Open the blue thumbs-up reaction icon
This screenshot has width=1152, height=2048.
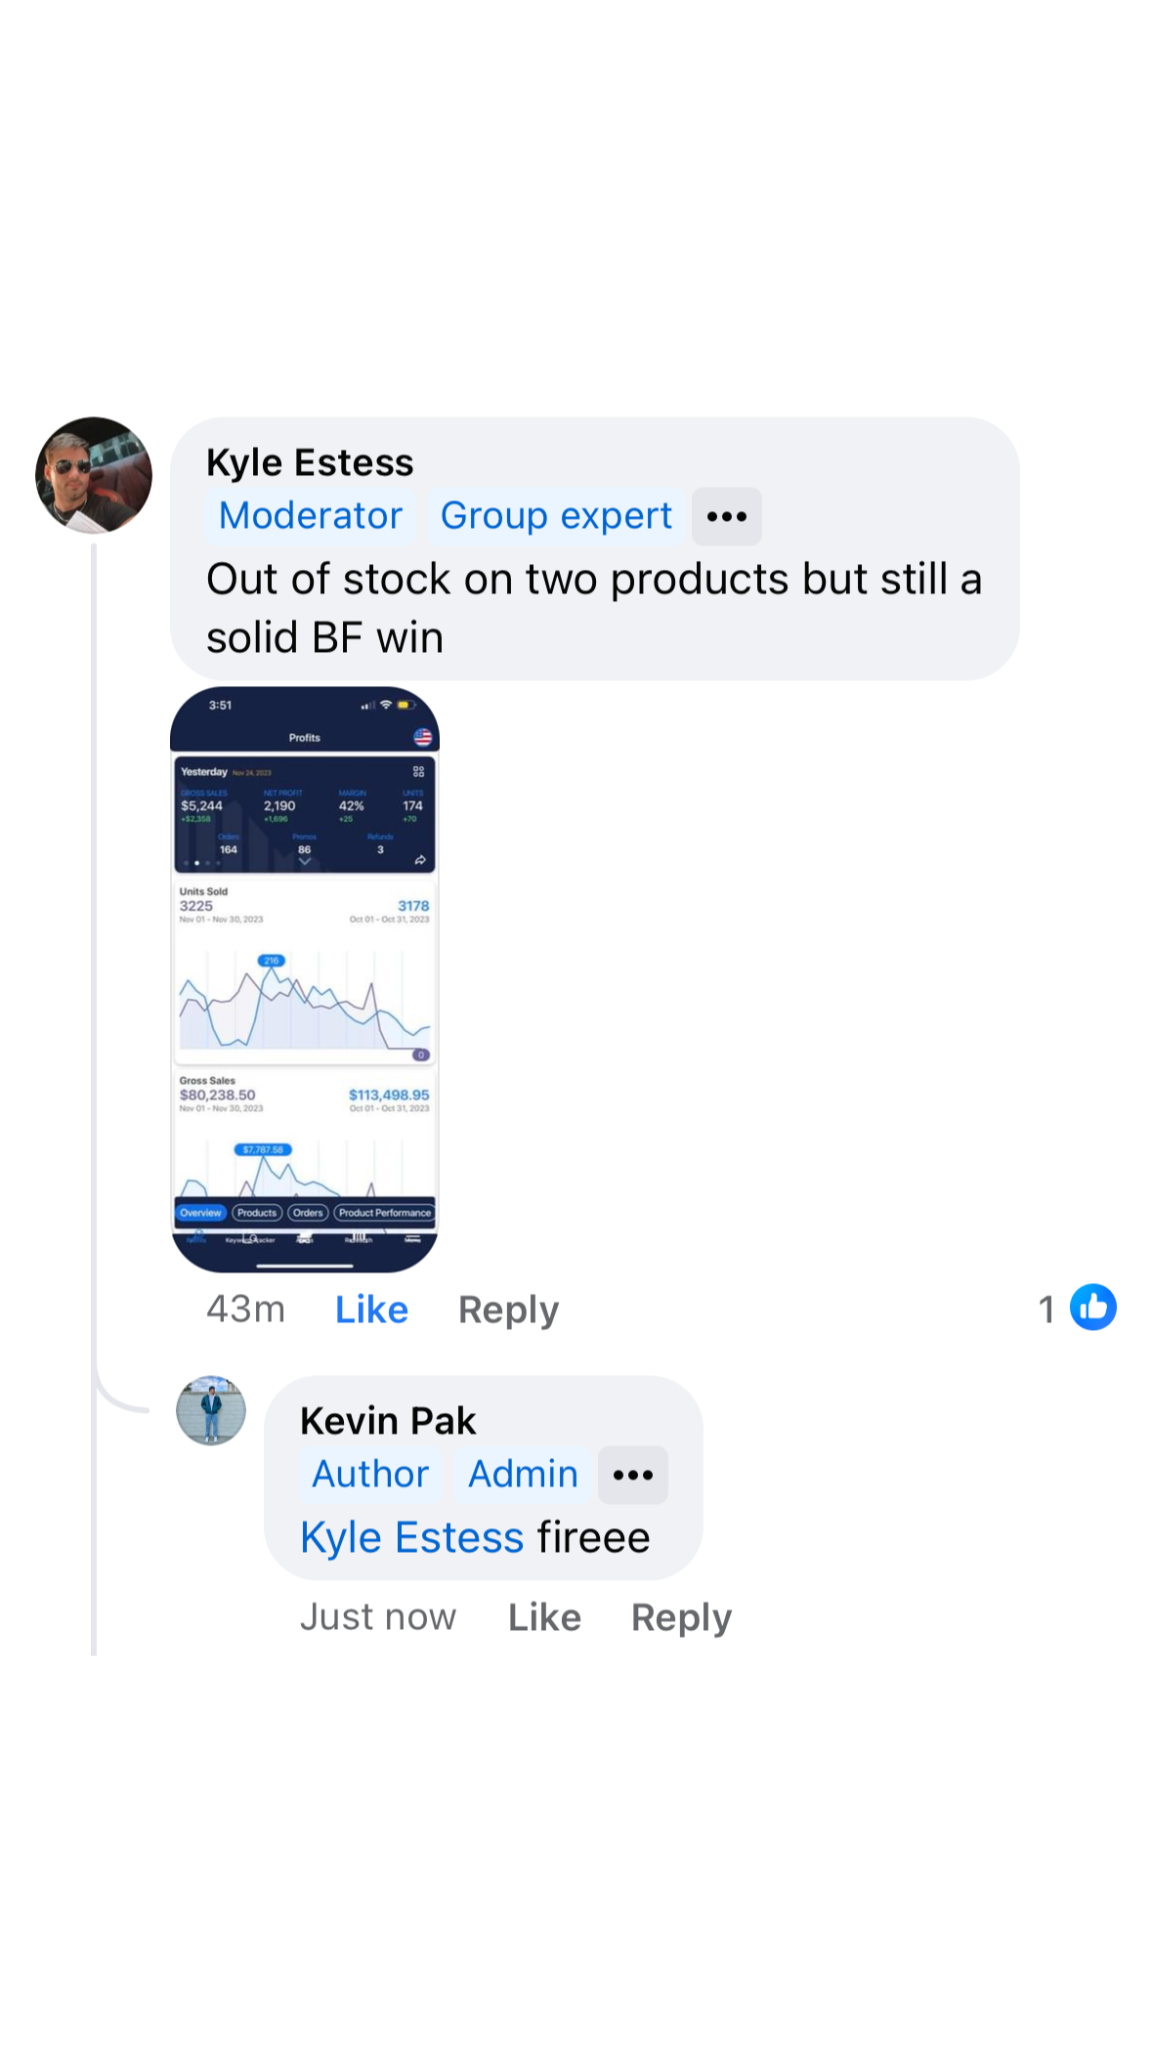click(x=1093, y=1307)
